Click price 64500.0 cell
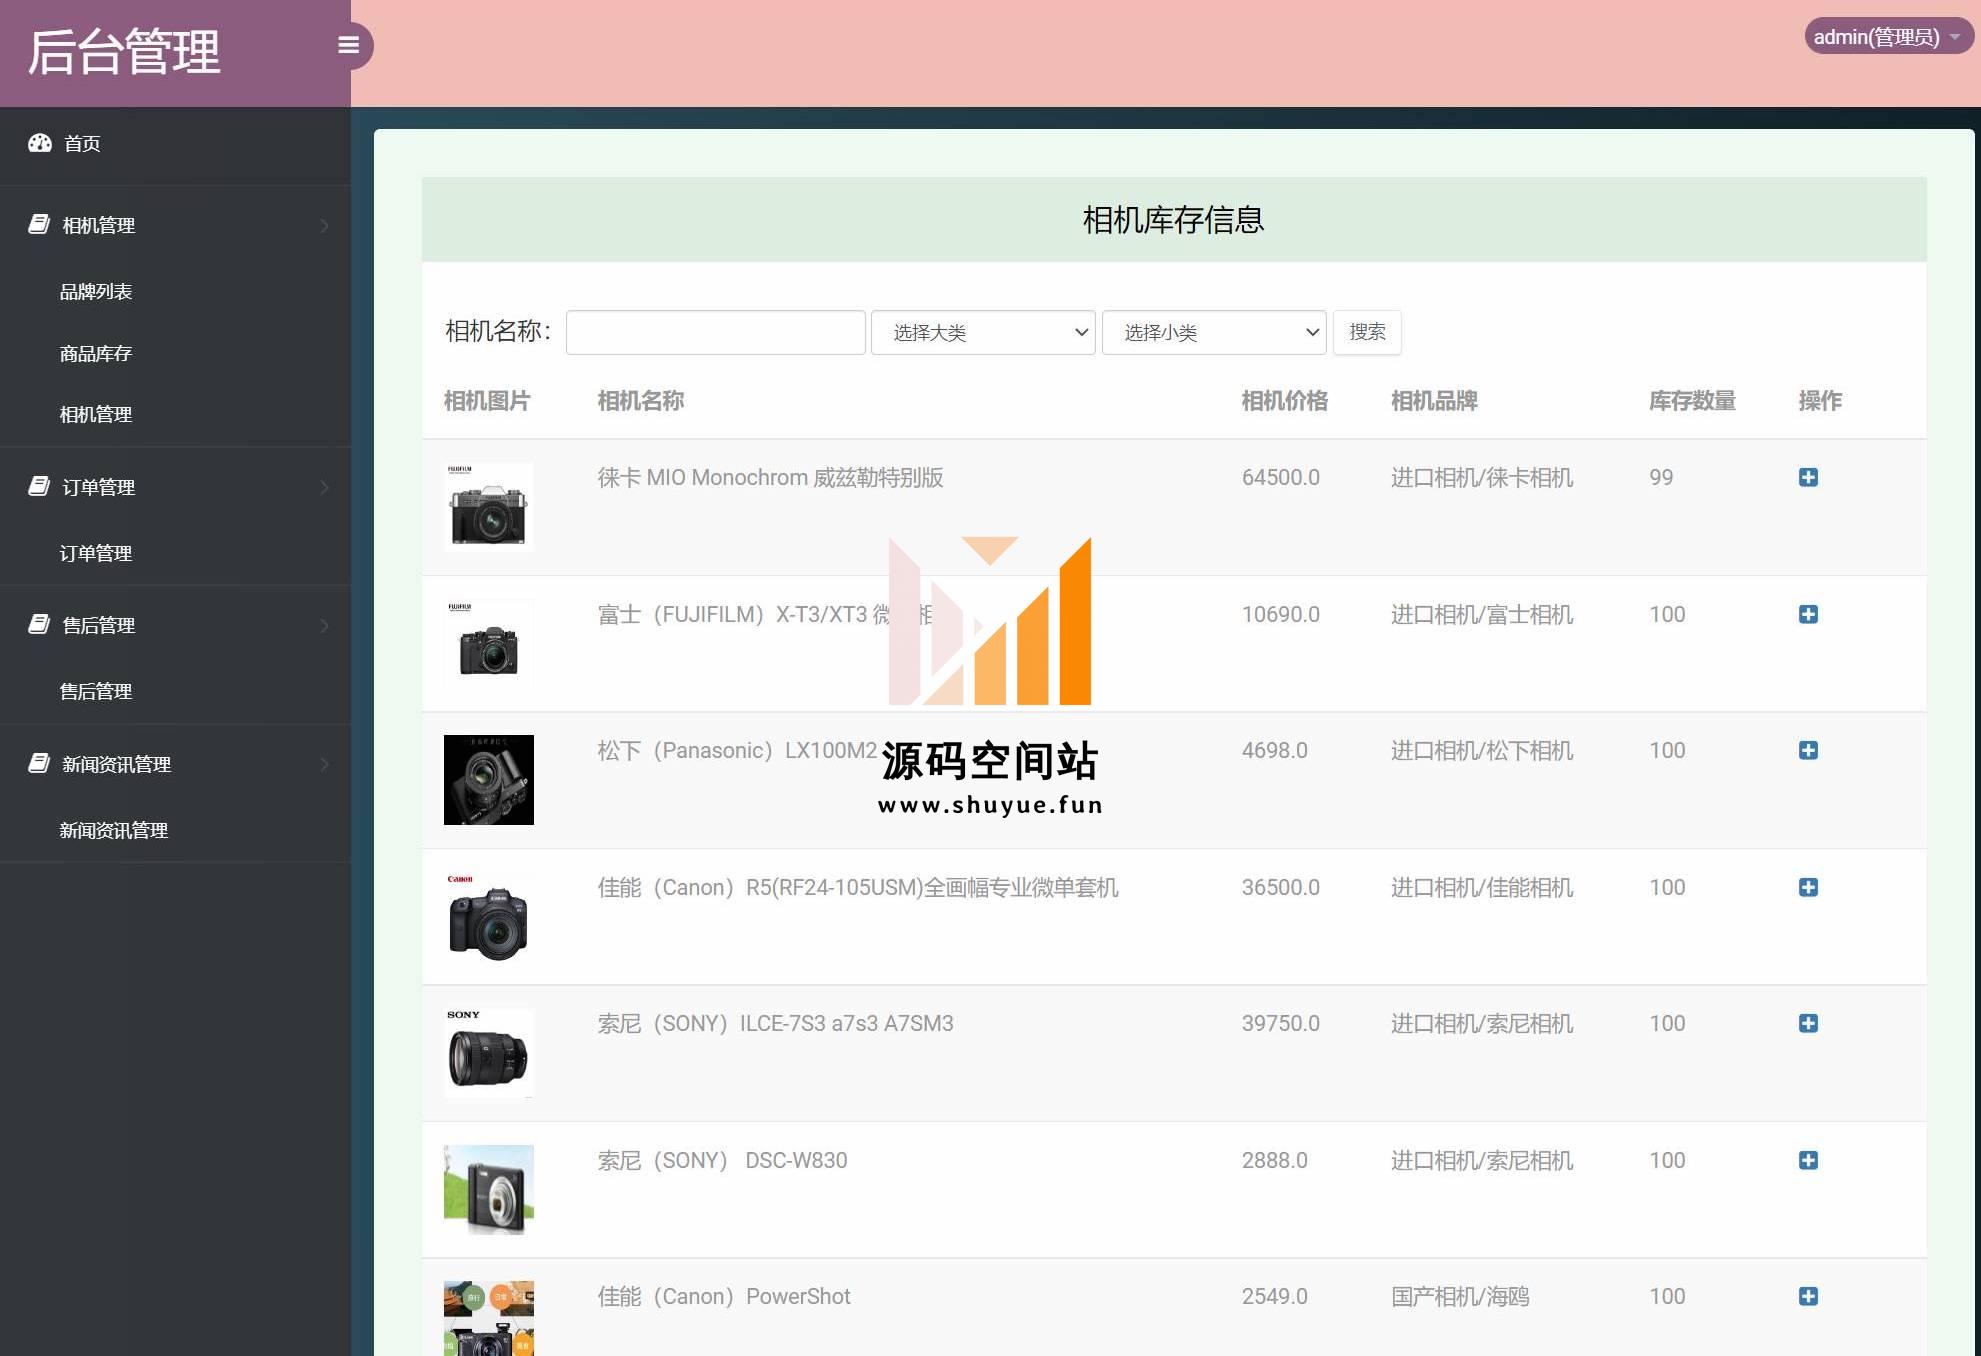Viewport: 1981px width, 1356px height. (1281, 478)
